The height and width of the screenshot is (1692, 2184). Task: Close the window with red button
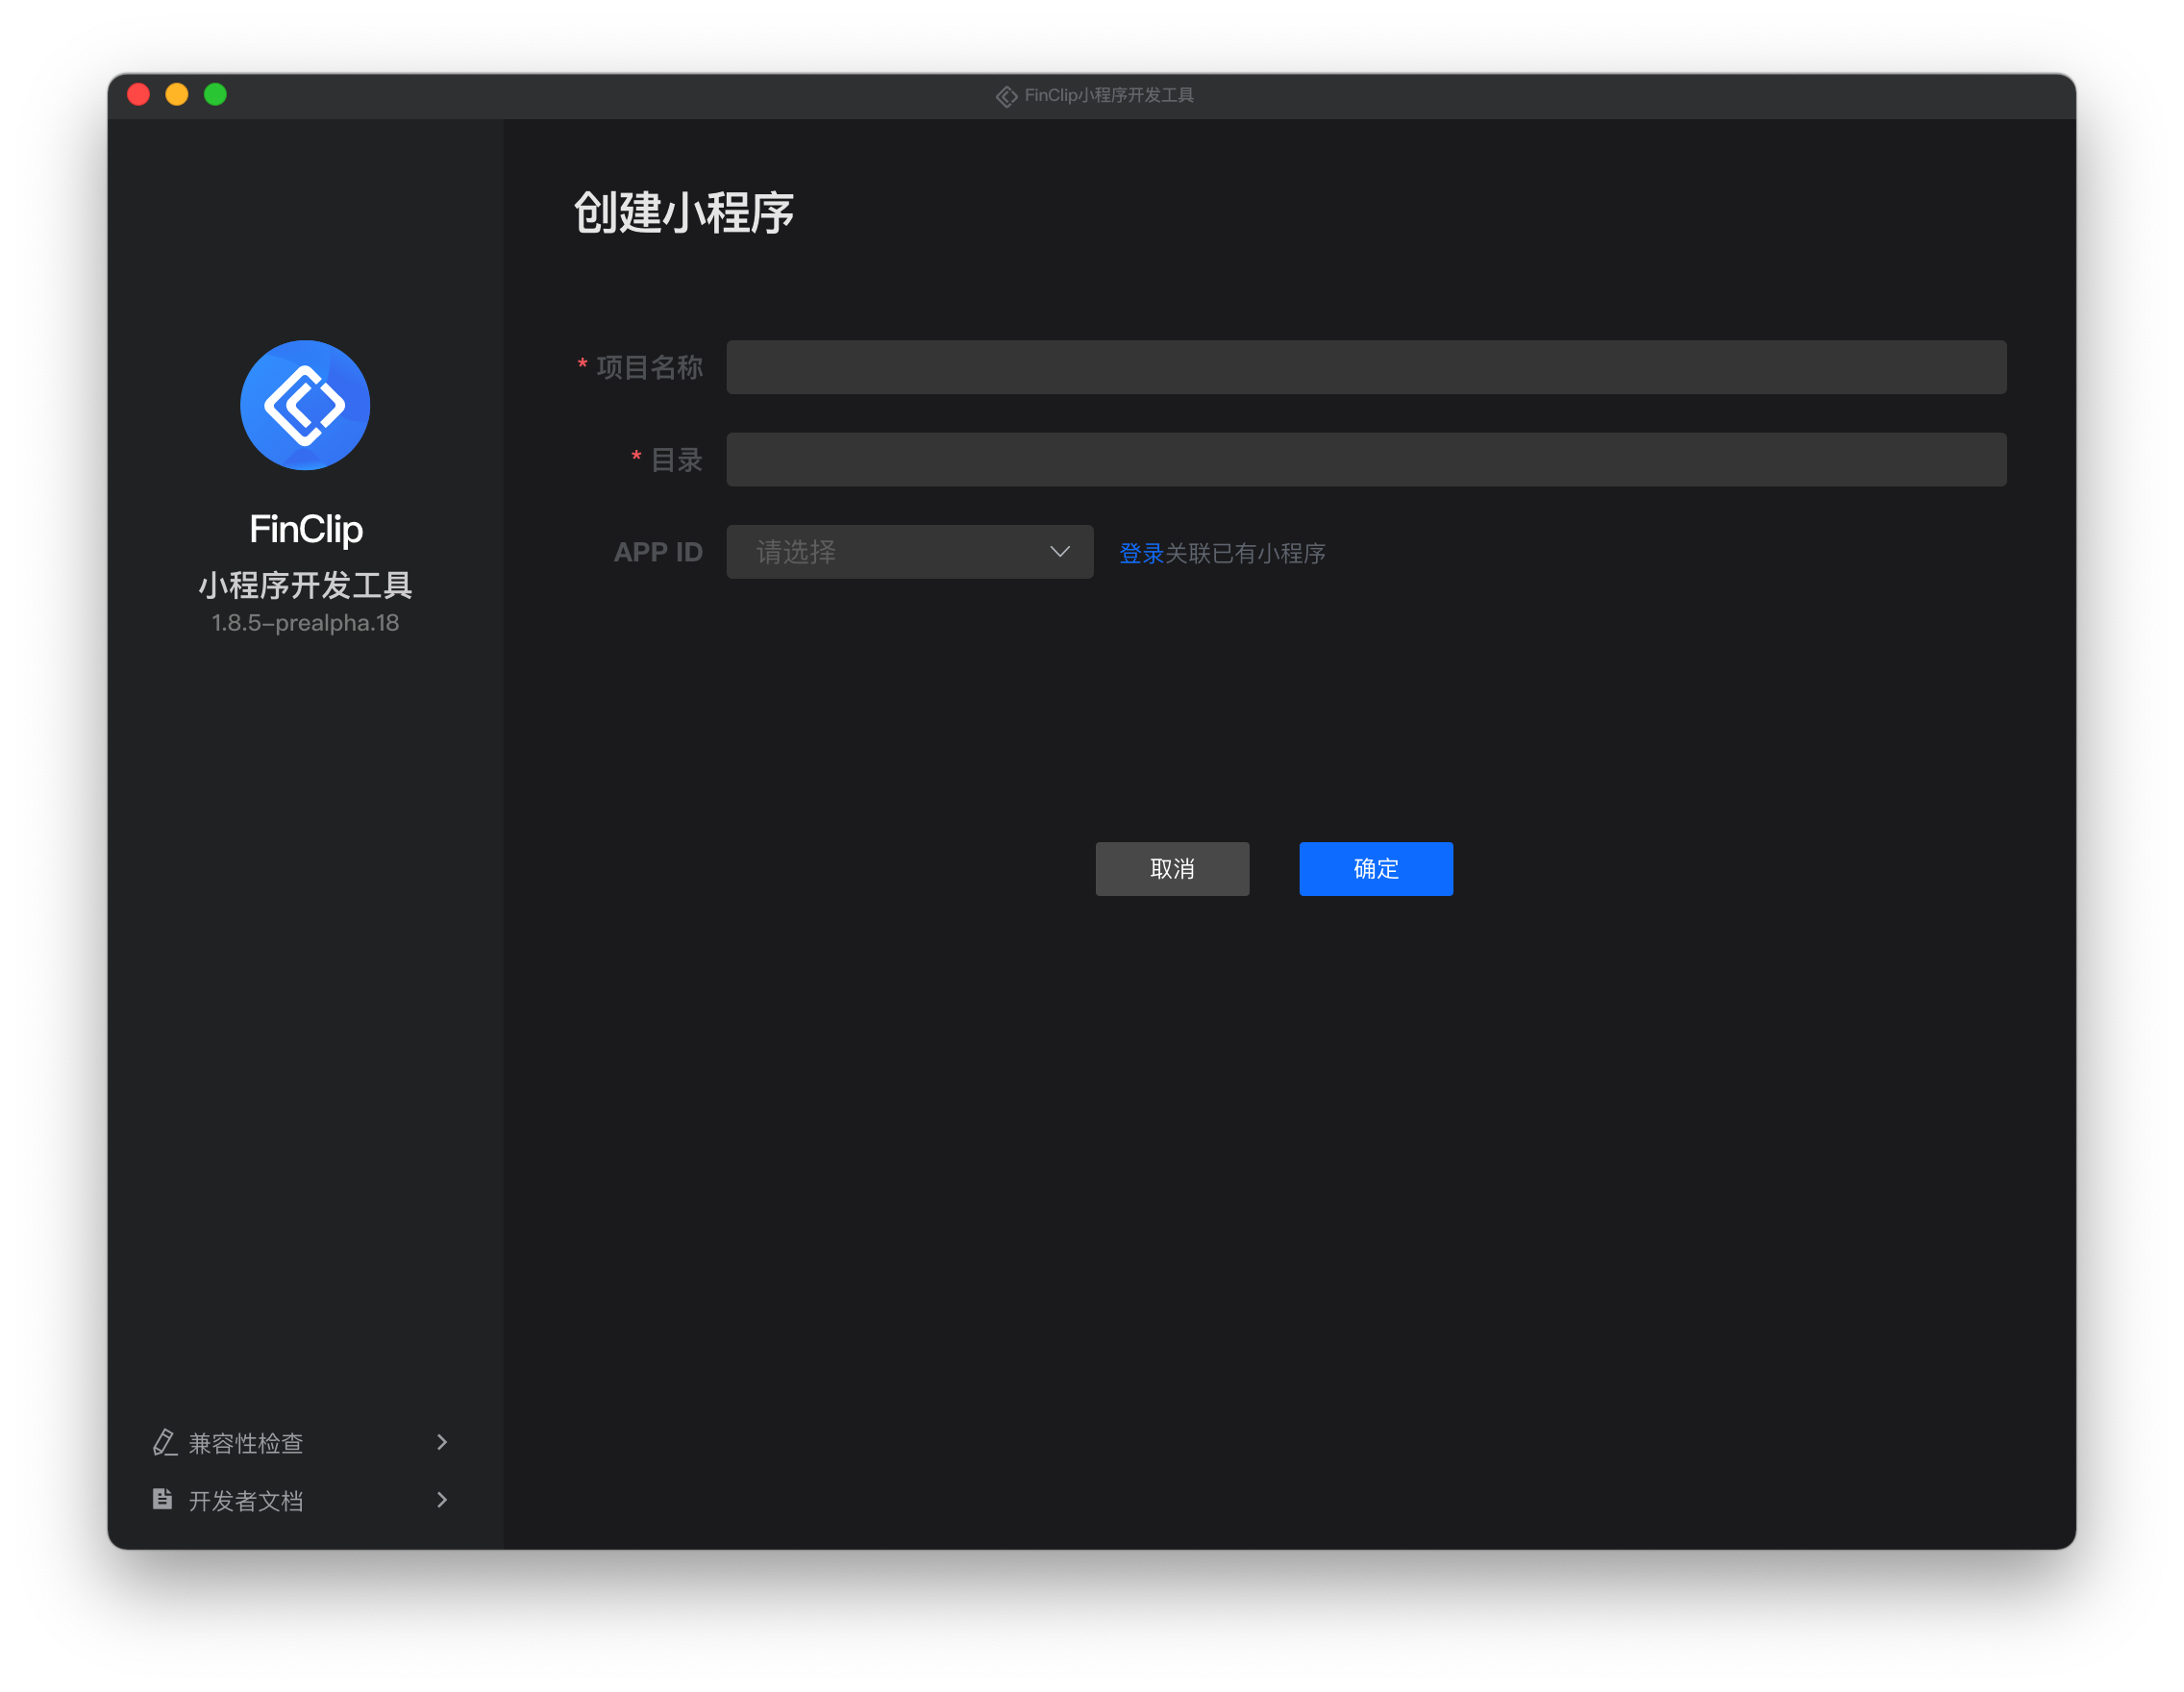coord(139,95)
